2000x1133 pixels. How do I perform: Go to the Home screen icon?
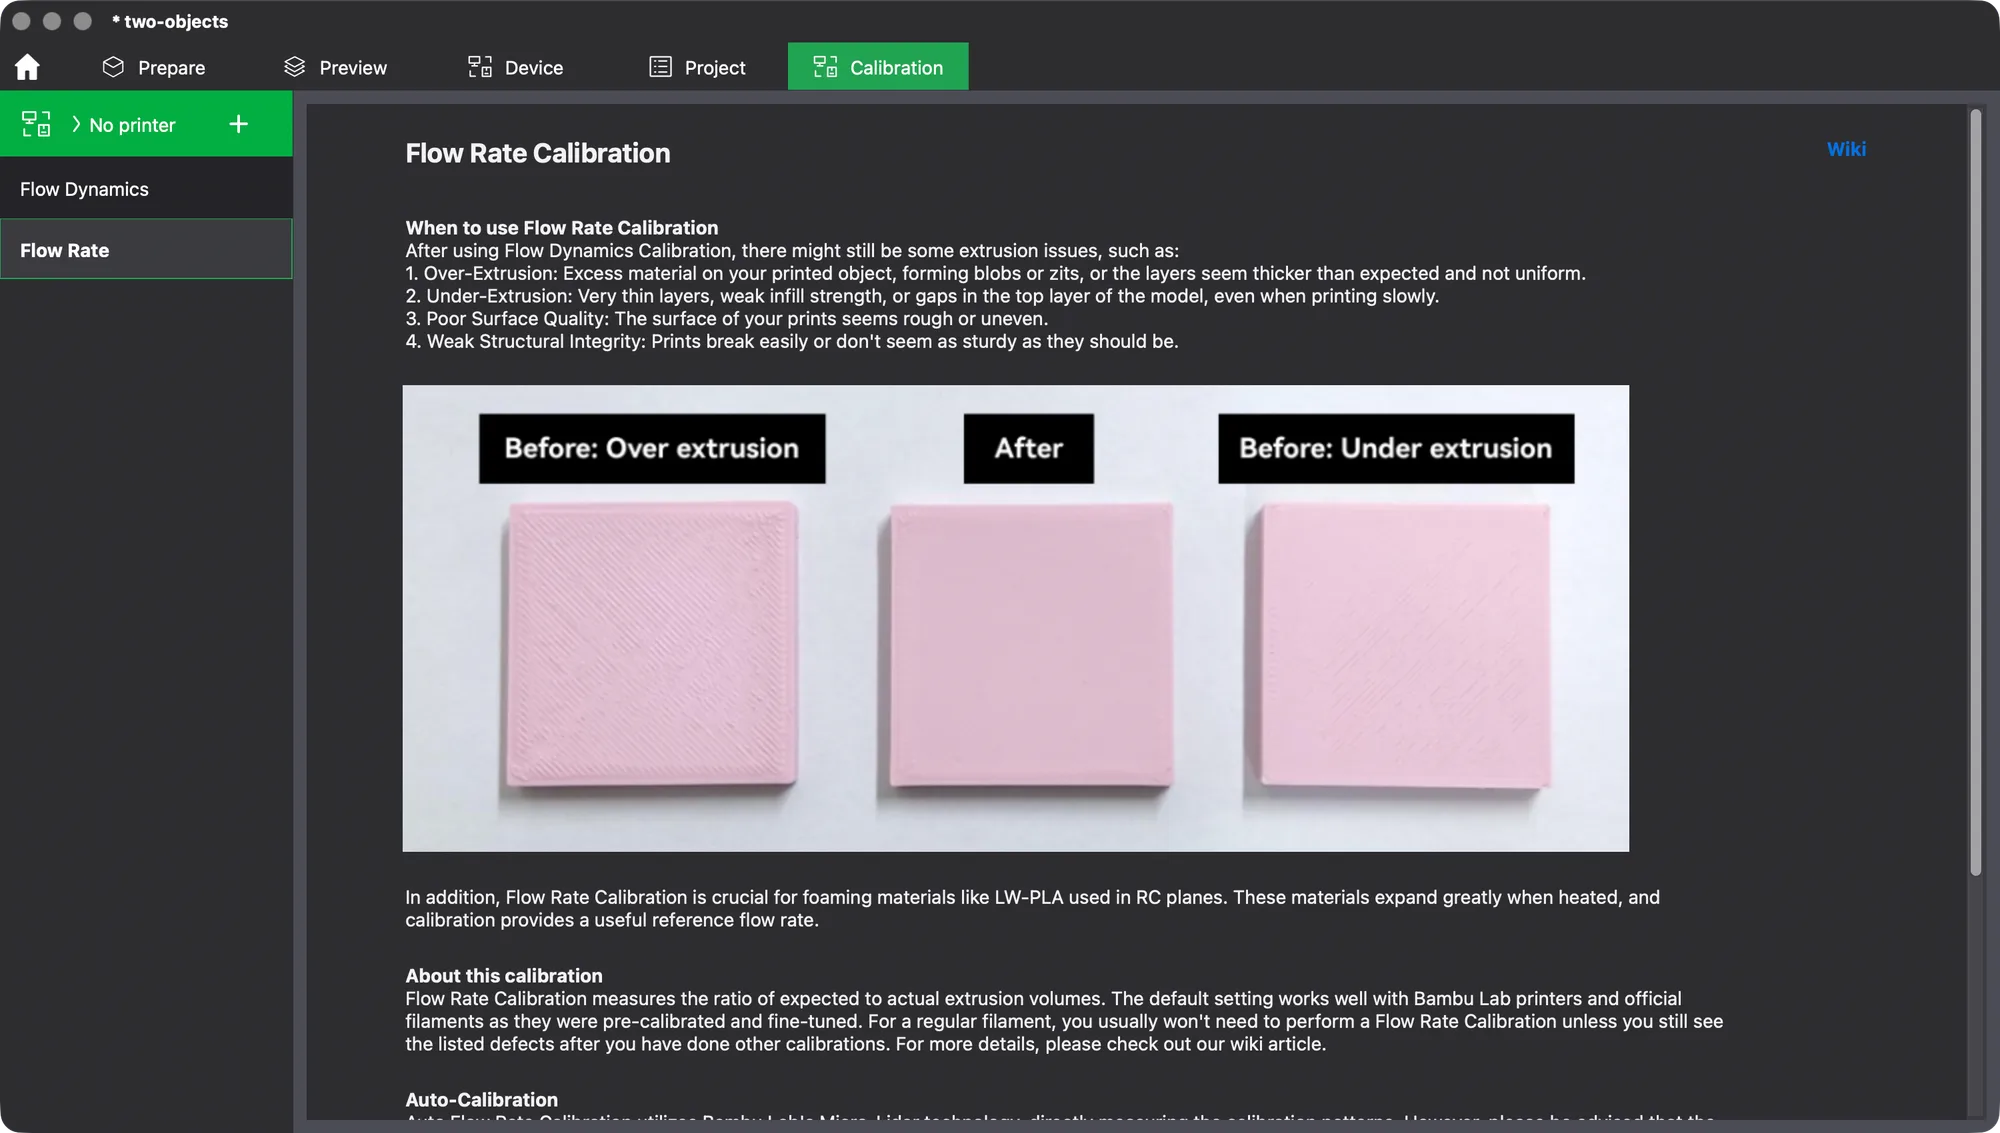pyautogui.click(x=27, y=67)
